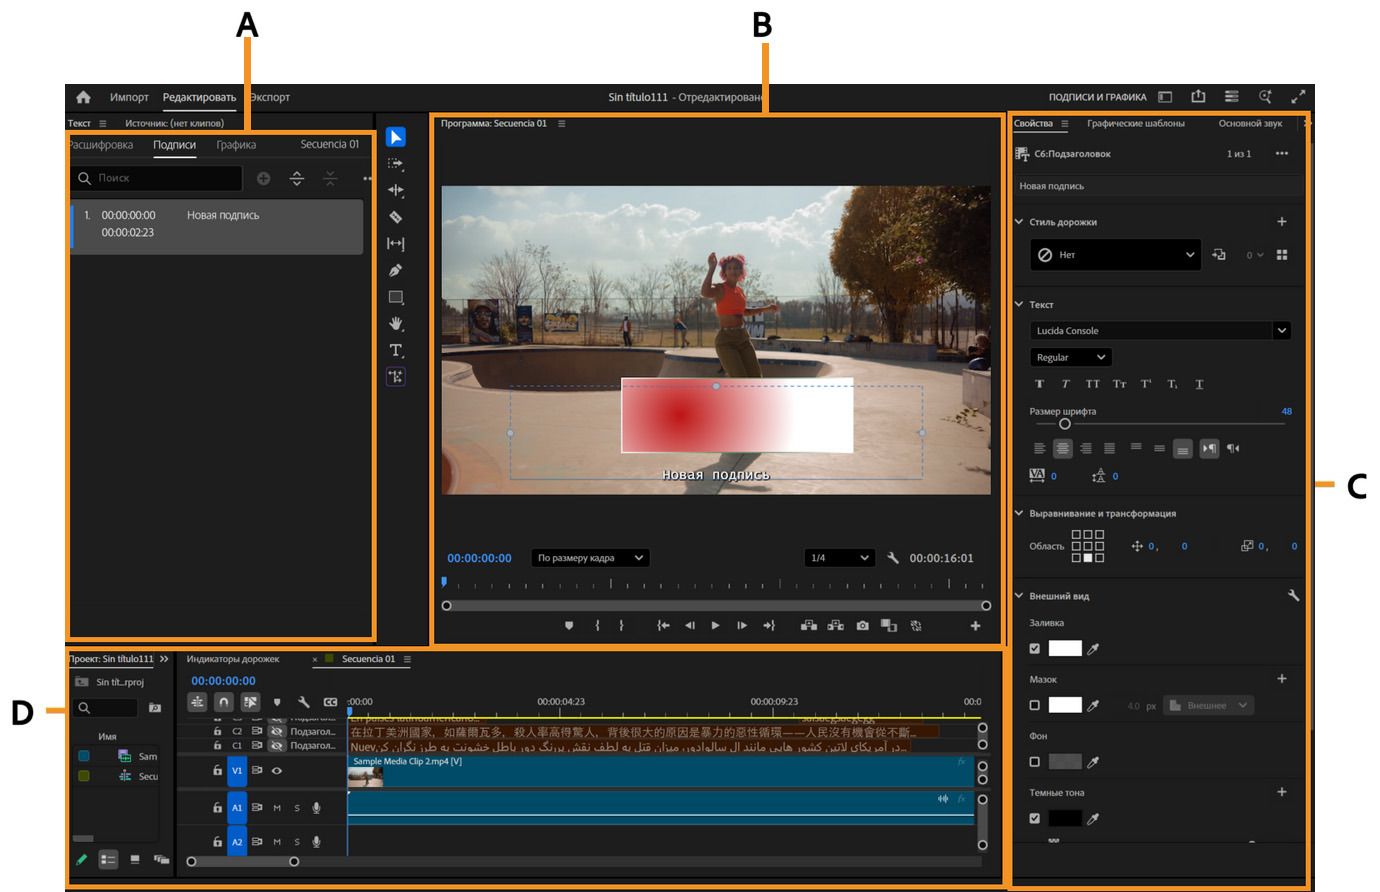Toggle V1 track visibility eye

click(x=277, y=771)
